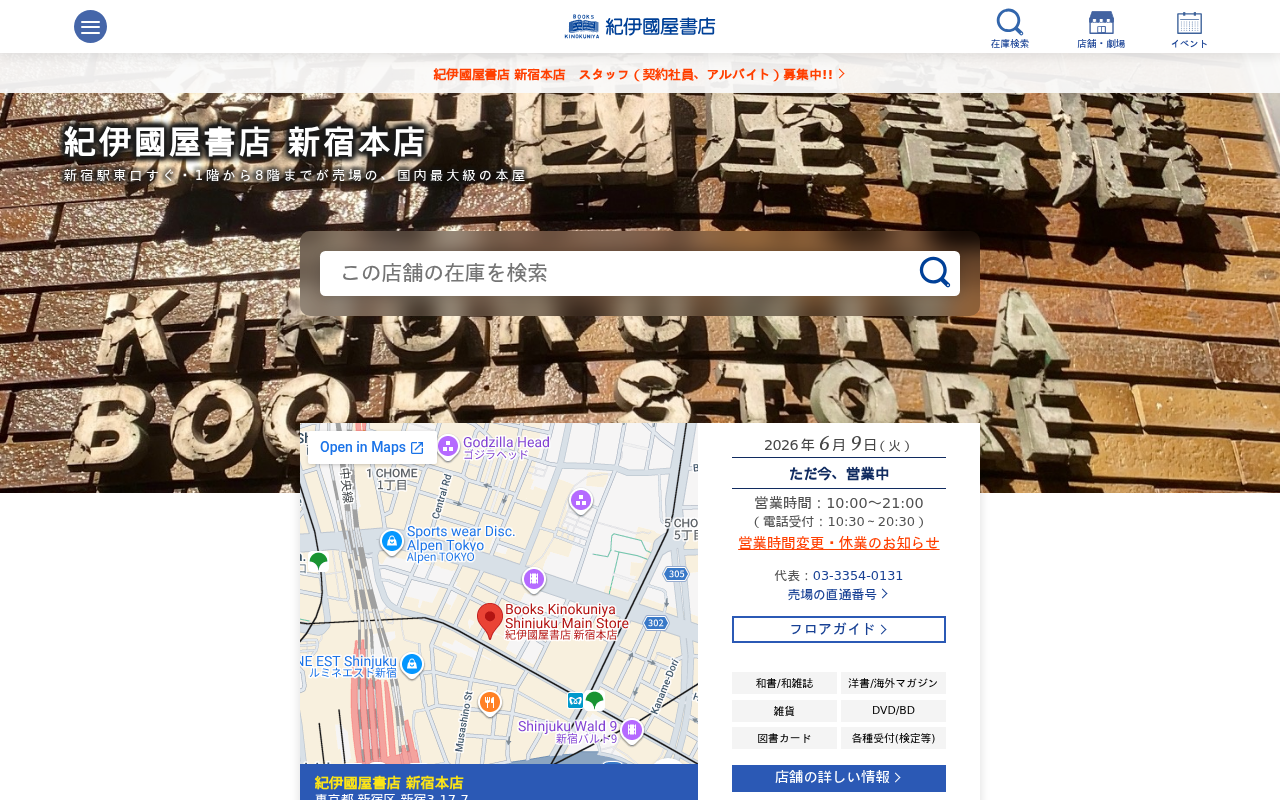
Task: Click the 紀伊國屋書店 新宿本店 page heading
Action: [x=245, y=143]
